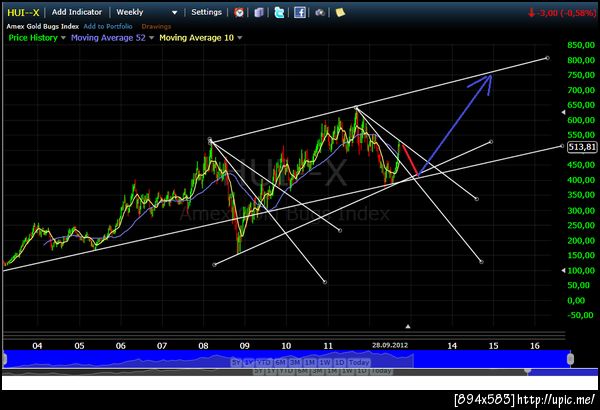Screen dimensions: 600x410
Task: Click the 04 year label on time axis
Action: [37, 346]
